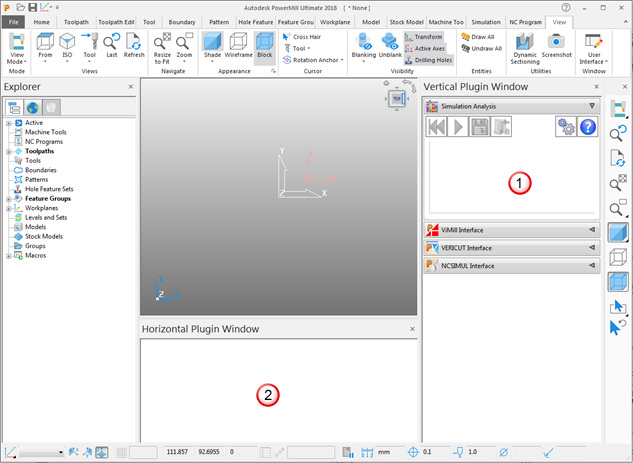Switch to ISO view
Image resolution: width=633 pixels, height=463 pixels.
point(67,48)
